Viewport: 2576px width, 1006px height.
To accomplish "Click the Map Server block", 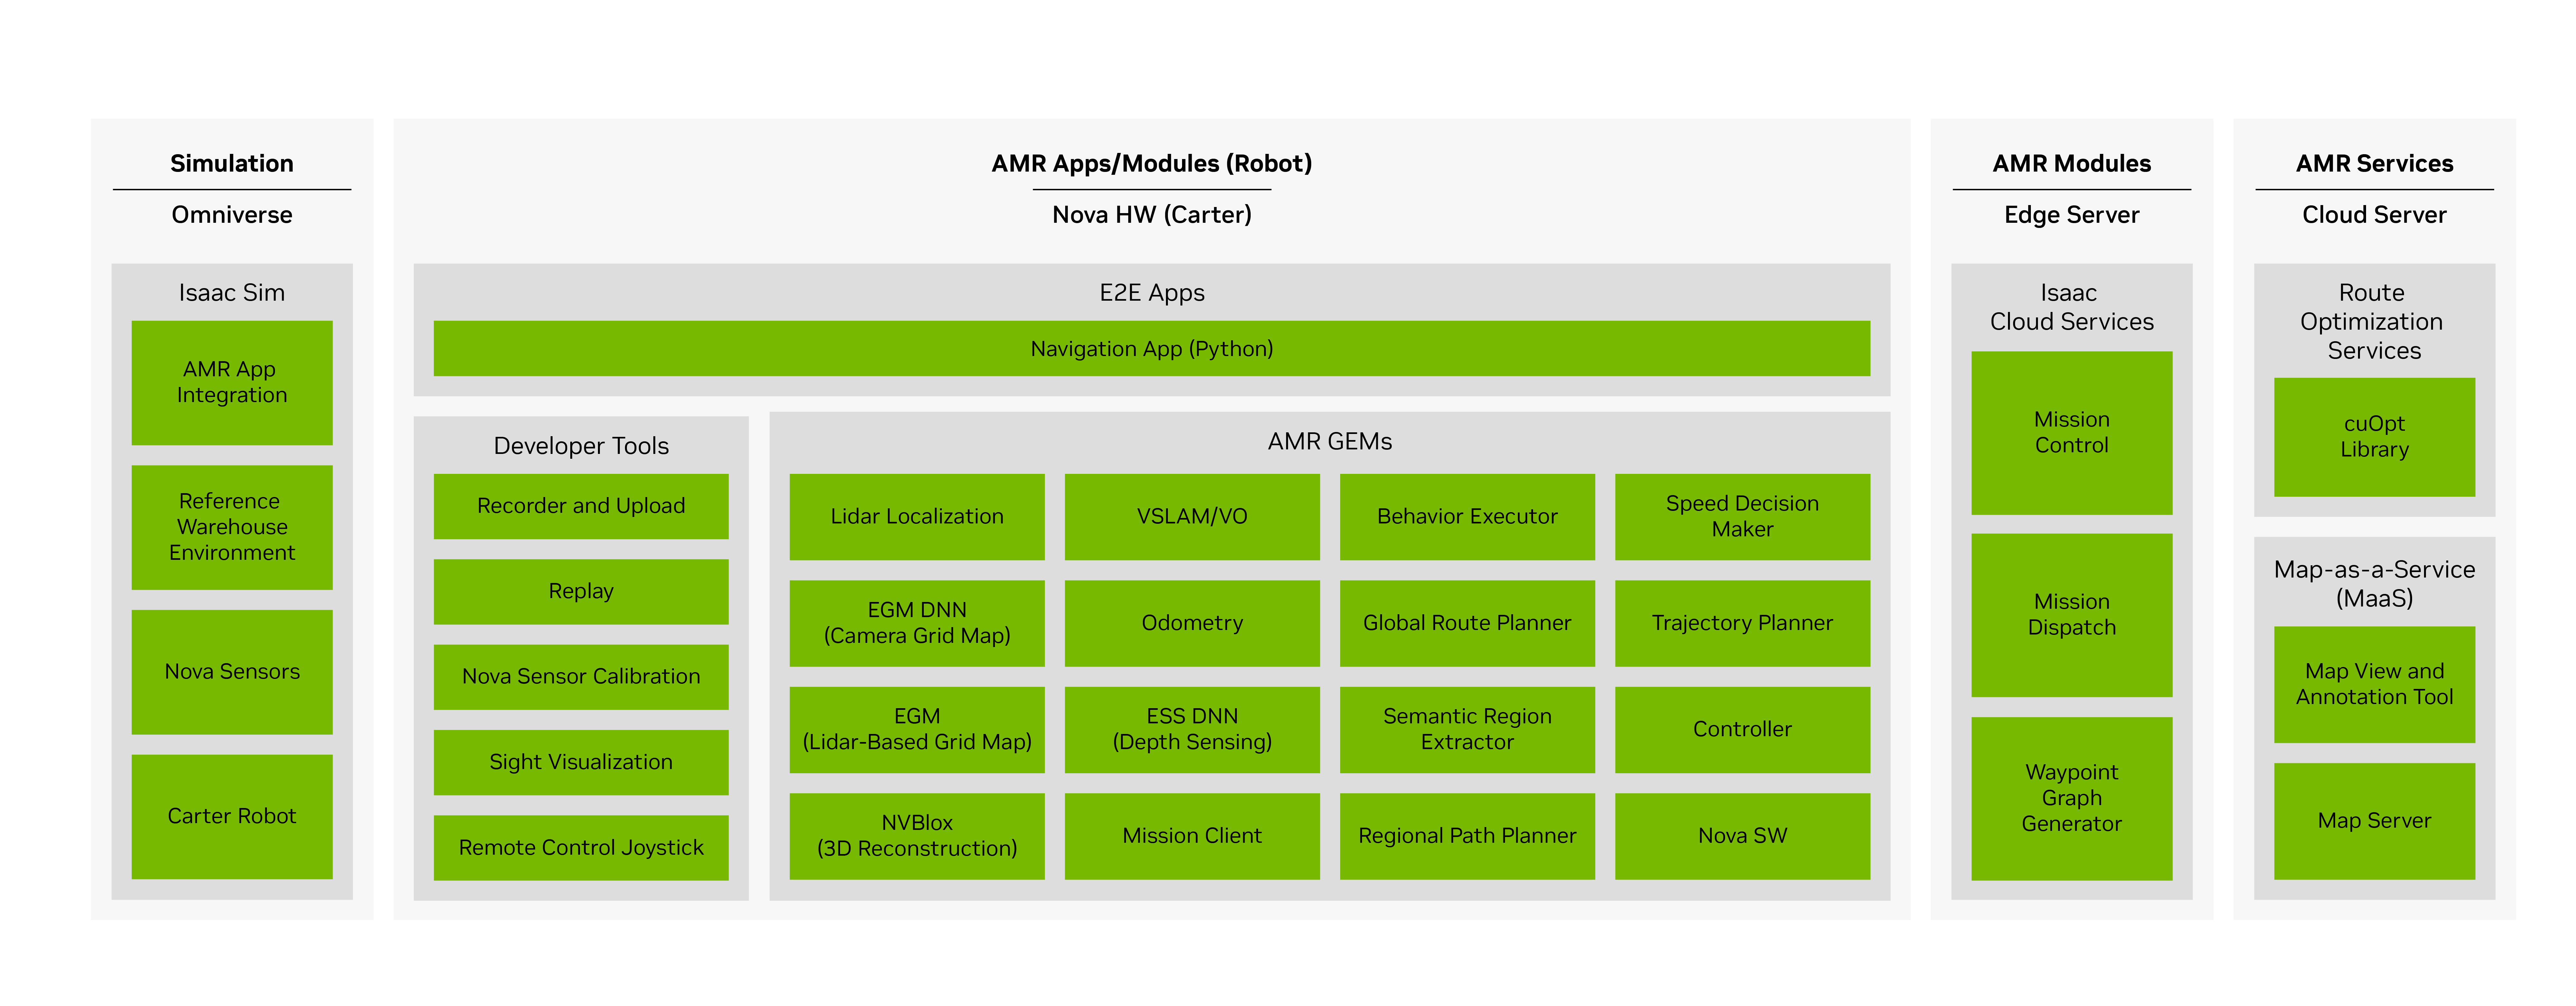I will tap(2375, 822).
